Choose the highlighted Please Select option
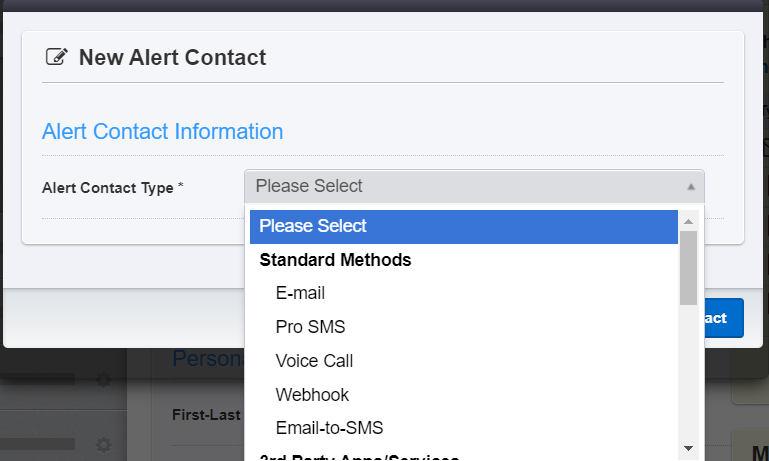The image size is (769, 461). click(x=313, y=226)
